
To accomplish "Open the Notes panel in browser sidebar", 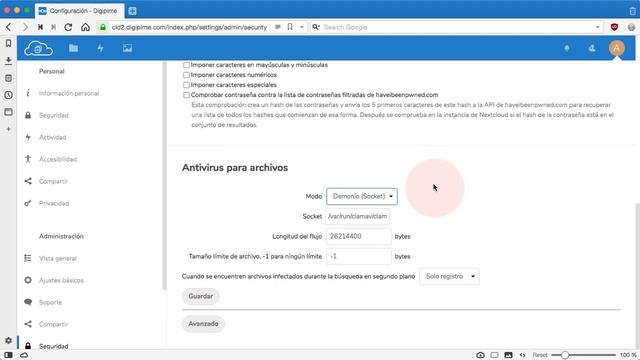I will [8, 78].
